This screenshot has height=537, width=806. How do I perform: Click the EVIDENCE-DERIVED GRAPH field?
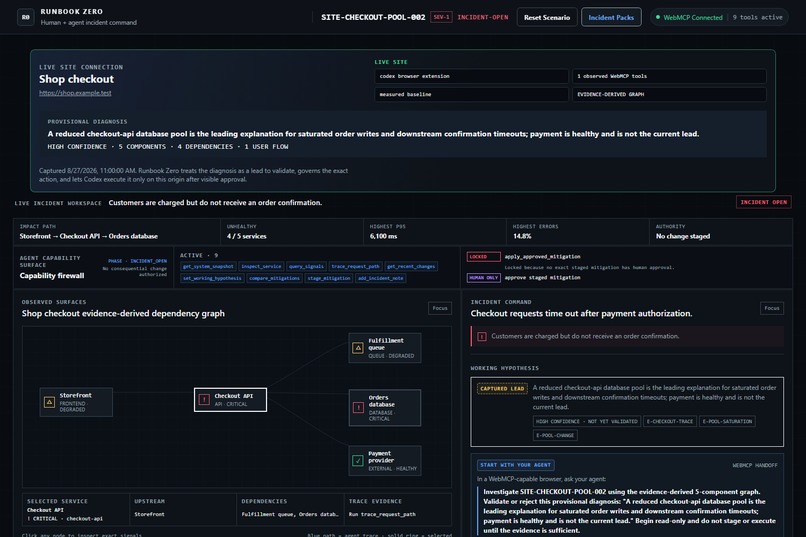(669, 95)
